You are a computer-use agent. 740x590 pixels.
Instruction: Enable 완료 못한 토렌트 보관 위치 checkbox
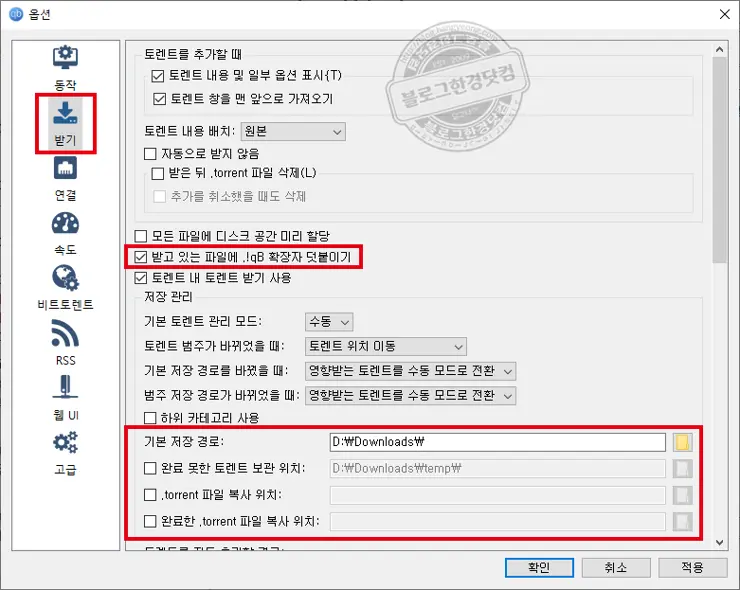(150, 468)
